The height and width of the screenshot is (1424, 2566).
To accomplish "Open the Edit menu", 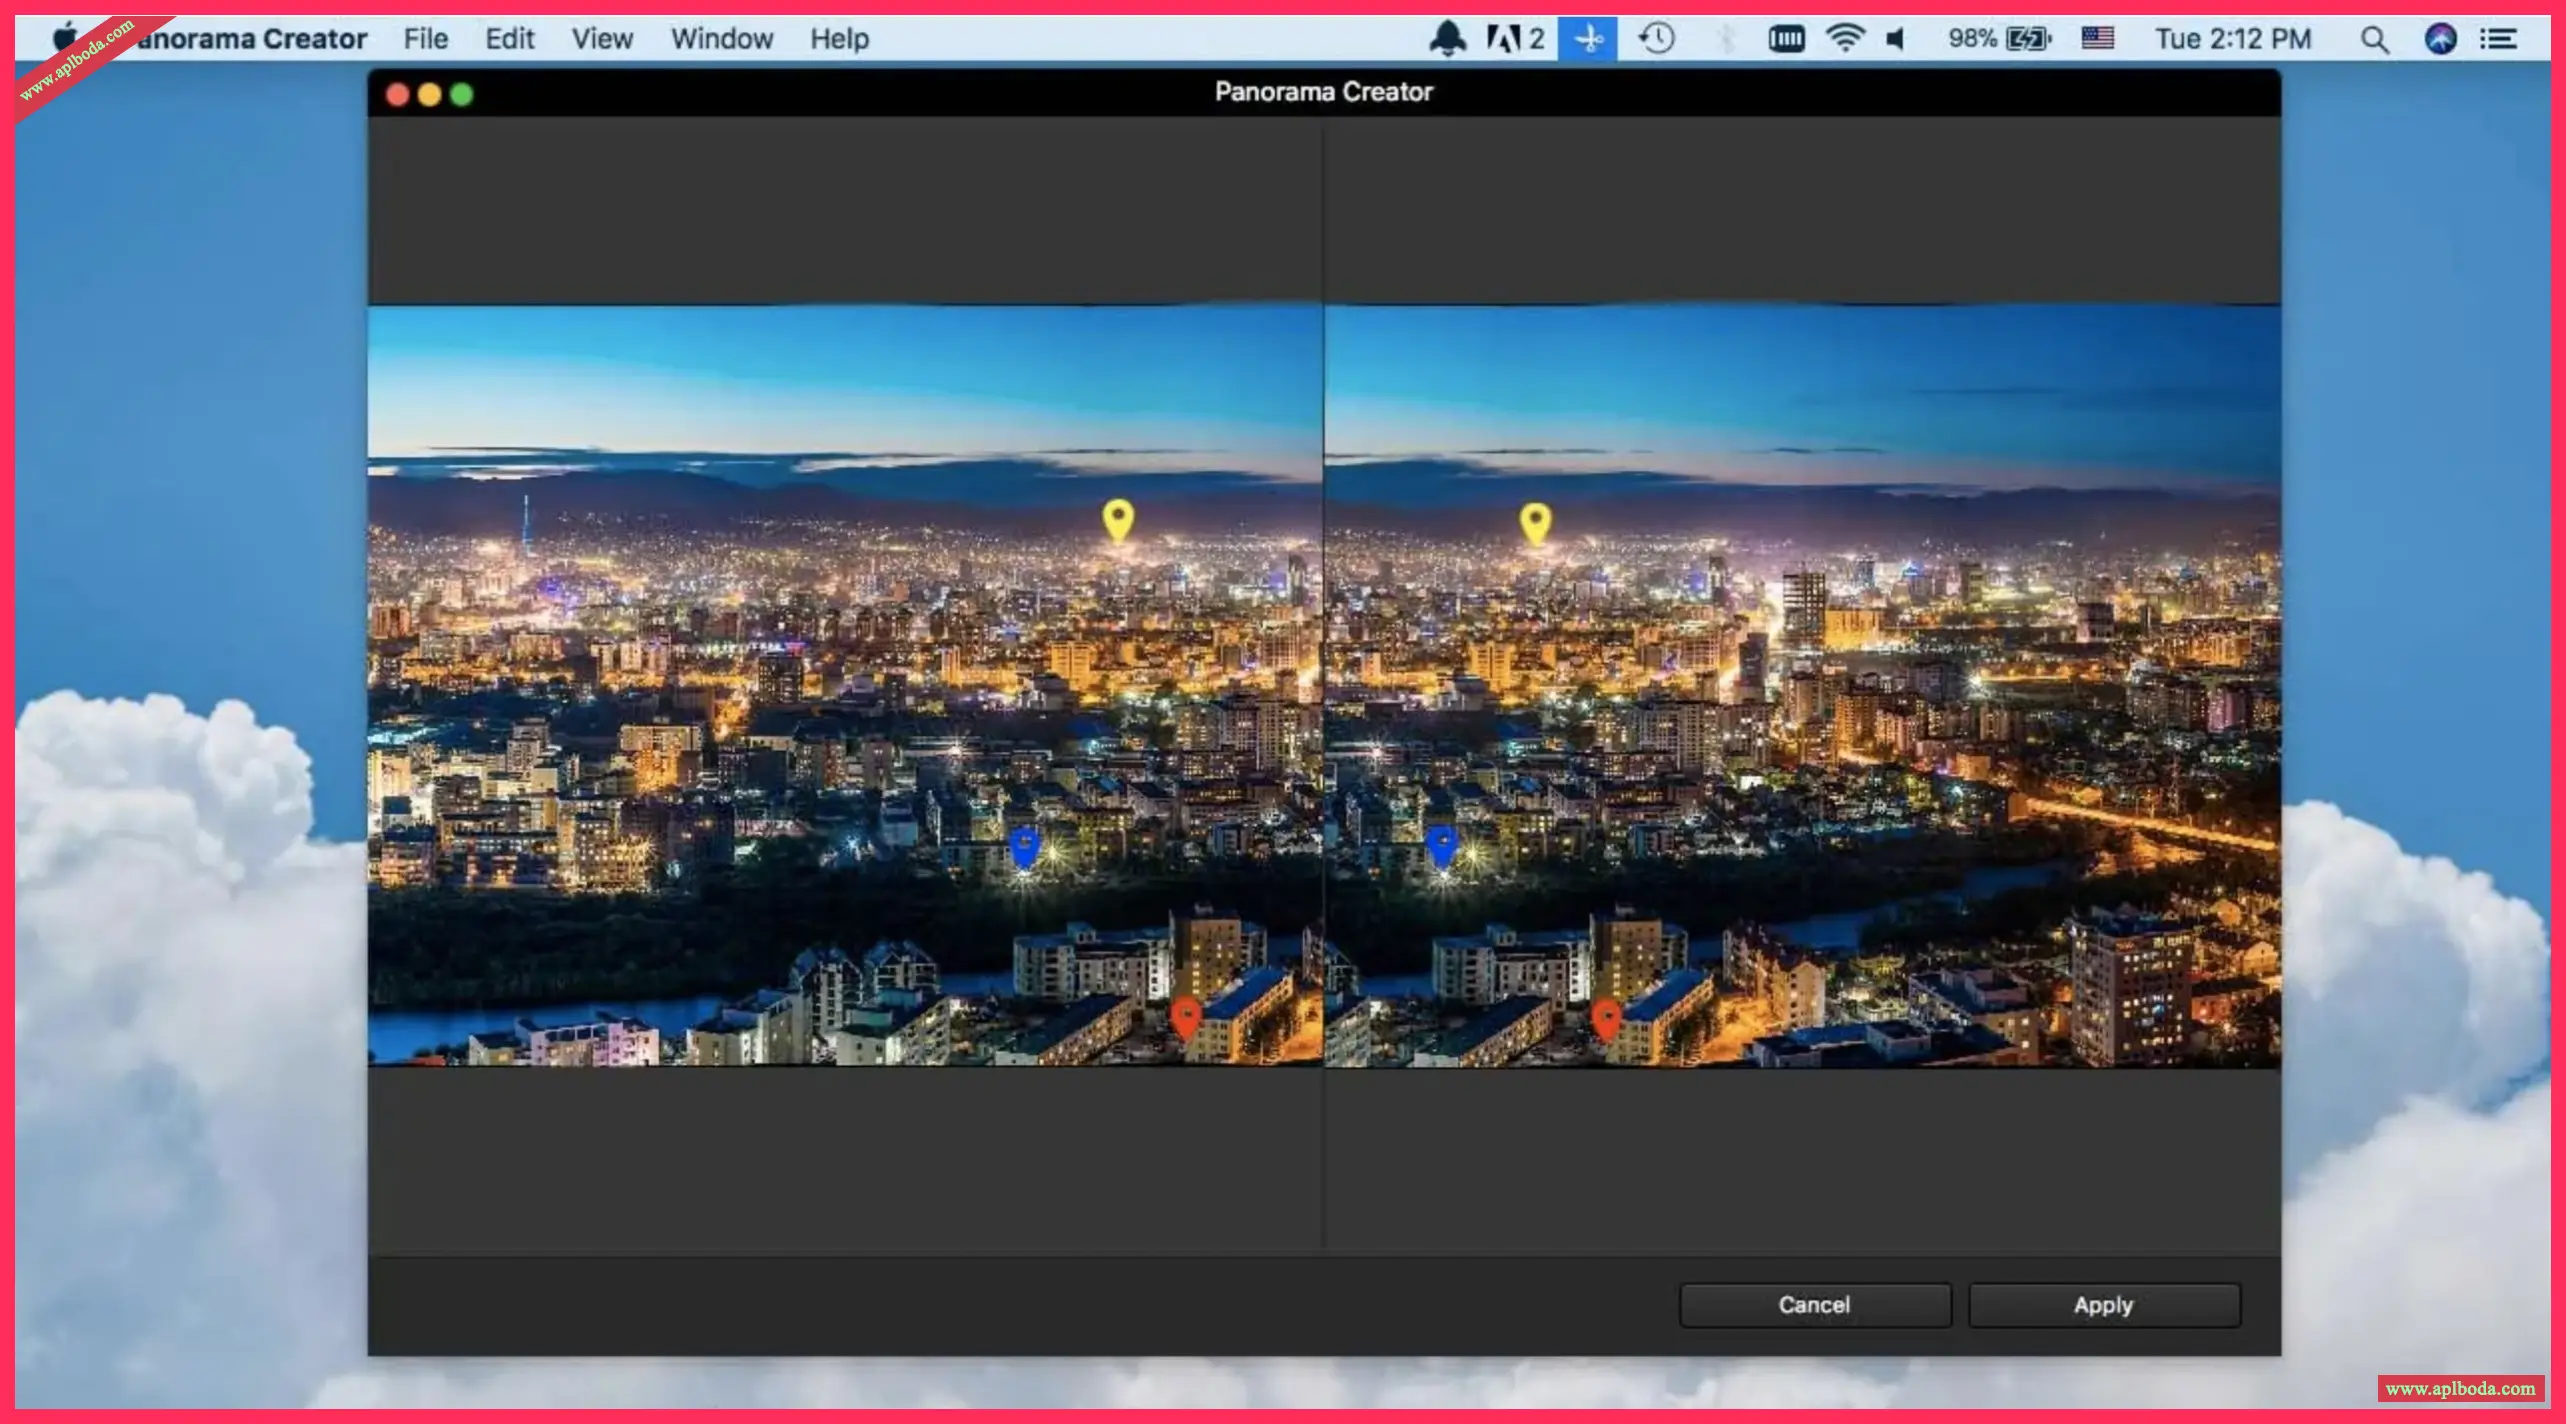I will pos(510,39).
